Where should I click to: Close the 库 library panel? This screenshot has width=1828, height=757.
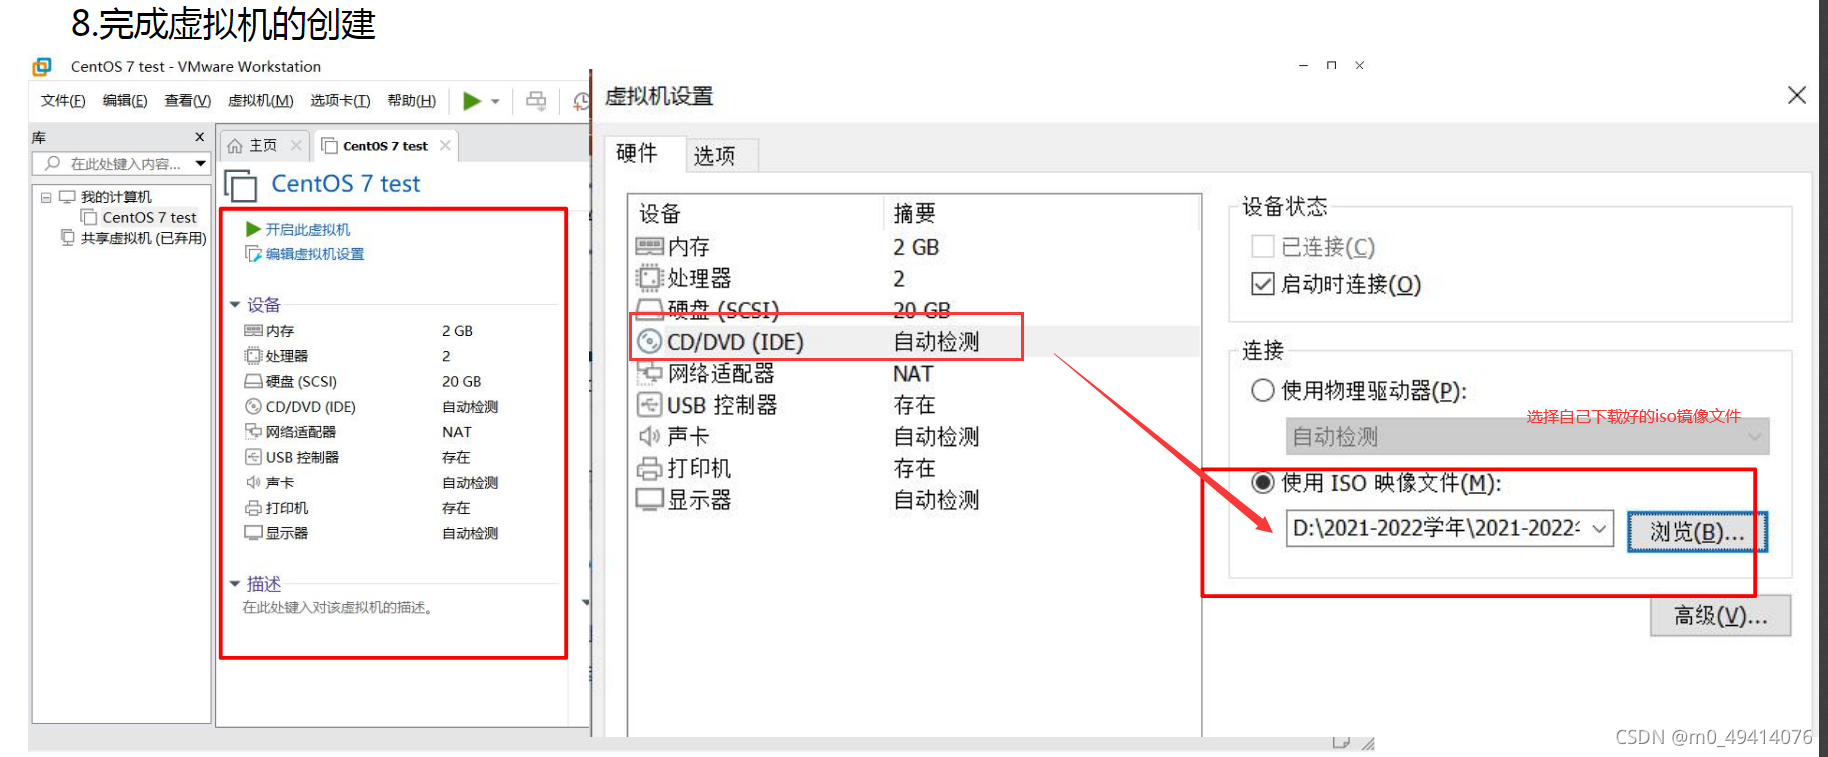pos(199,137)
